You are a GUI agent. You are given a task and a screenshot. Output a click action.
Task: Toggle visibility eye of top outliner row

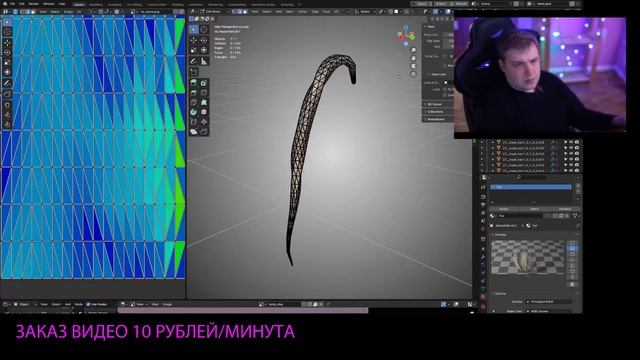pyautogui.click(x=571, y=142)
